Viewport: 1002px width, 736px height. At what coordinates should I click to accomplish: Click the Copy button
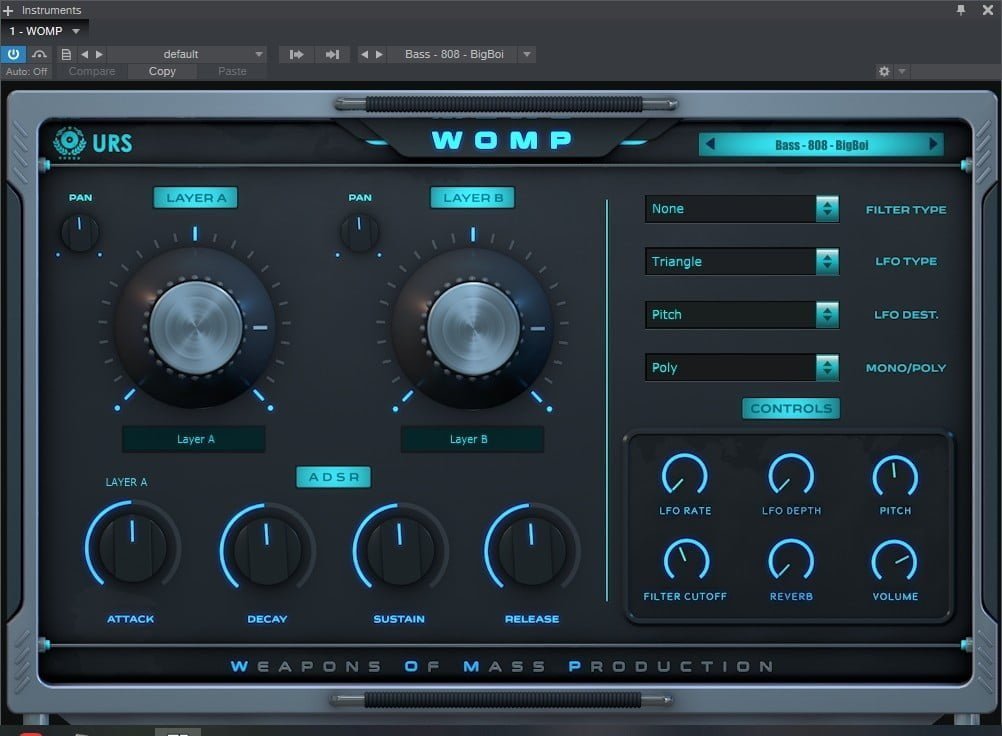(162, 72)
